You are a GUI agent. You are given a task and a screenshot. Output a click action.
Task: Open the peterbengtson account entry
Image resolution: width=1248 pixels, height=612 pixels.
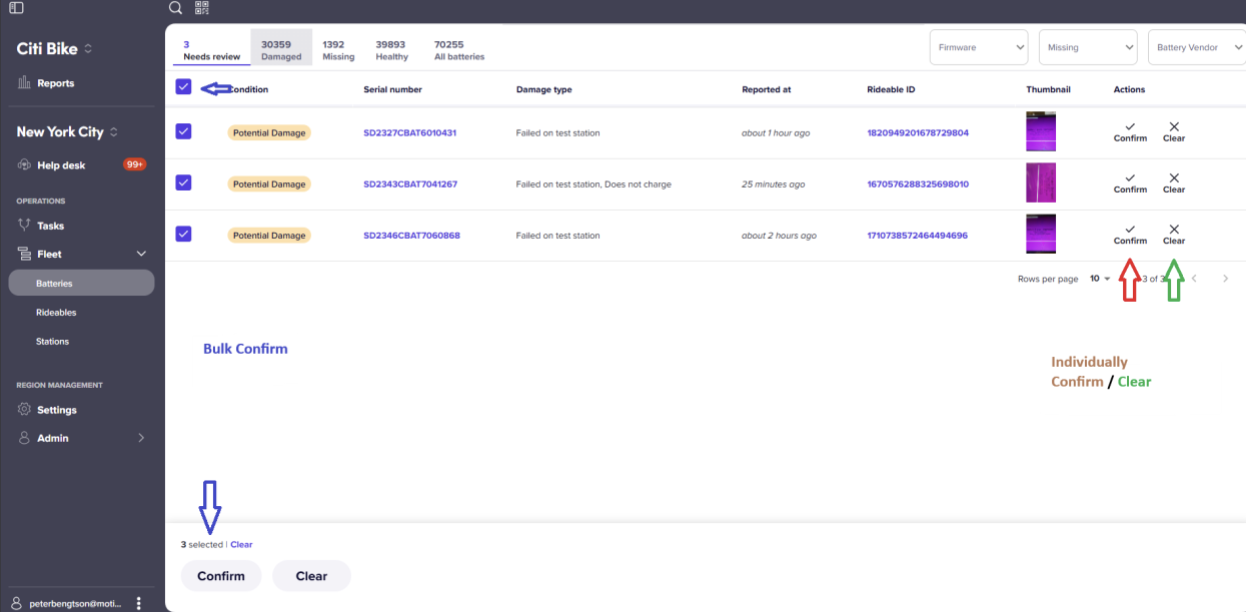tap(65, 603)
